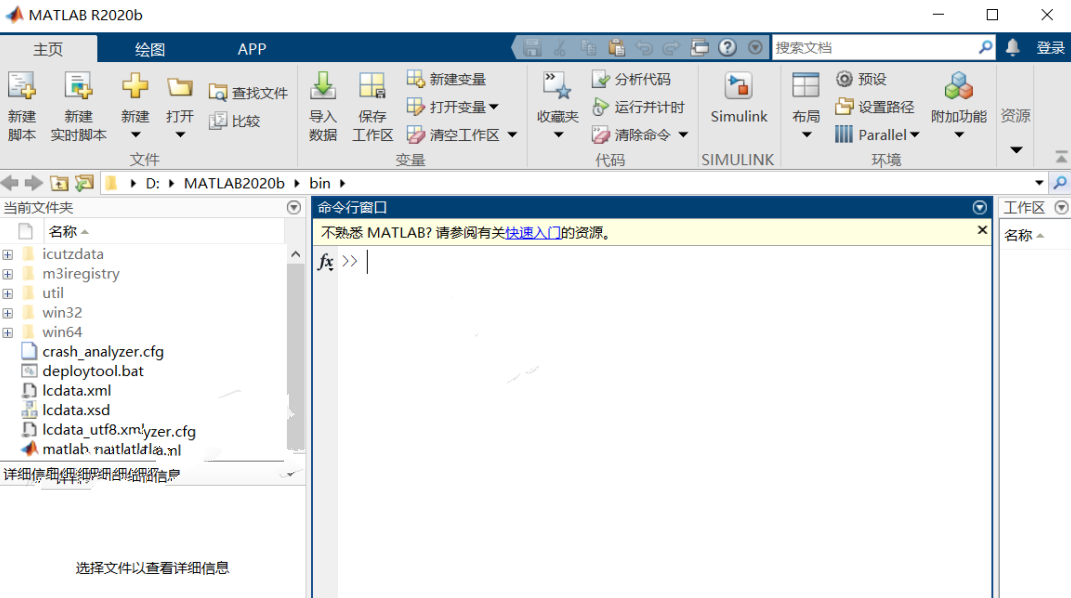
Task: Create a new script (新建脚本)
Action: tap(22, 107)
